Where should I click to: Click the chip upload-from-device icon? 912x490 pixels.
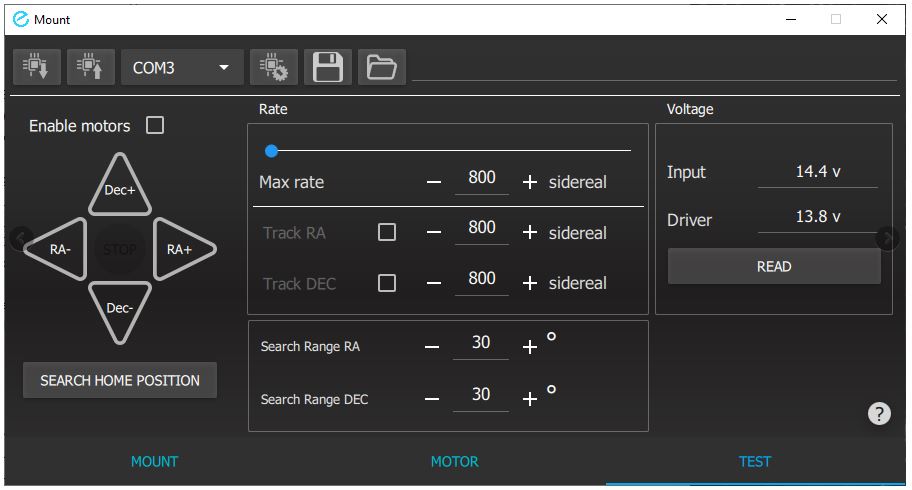(x=91, y=67)
